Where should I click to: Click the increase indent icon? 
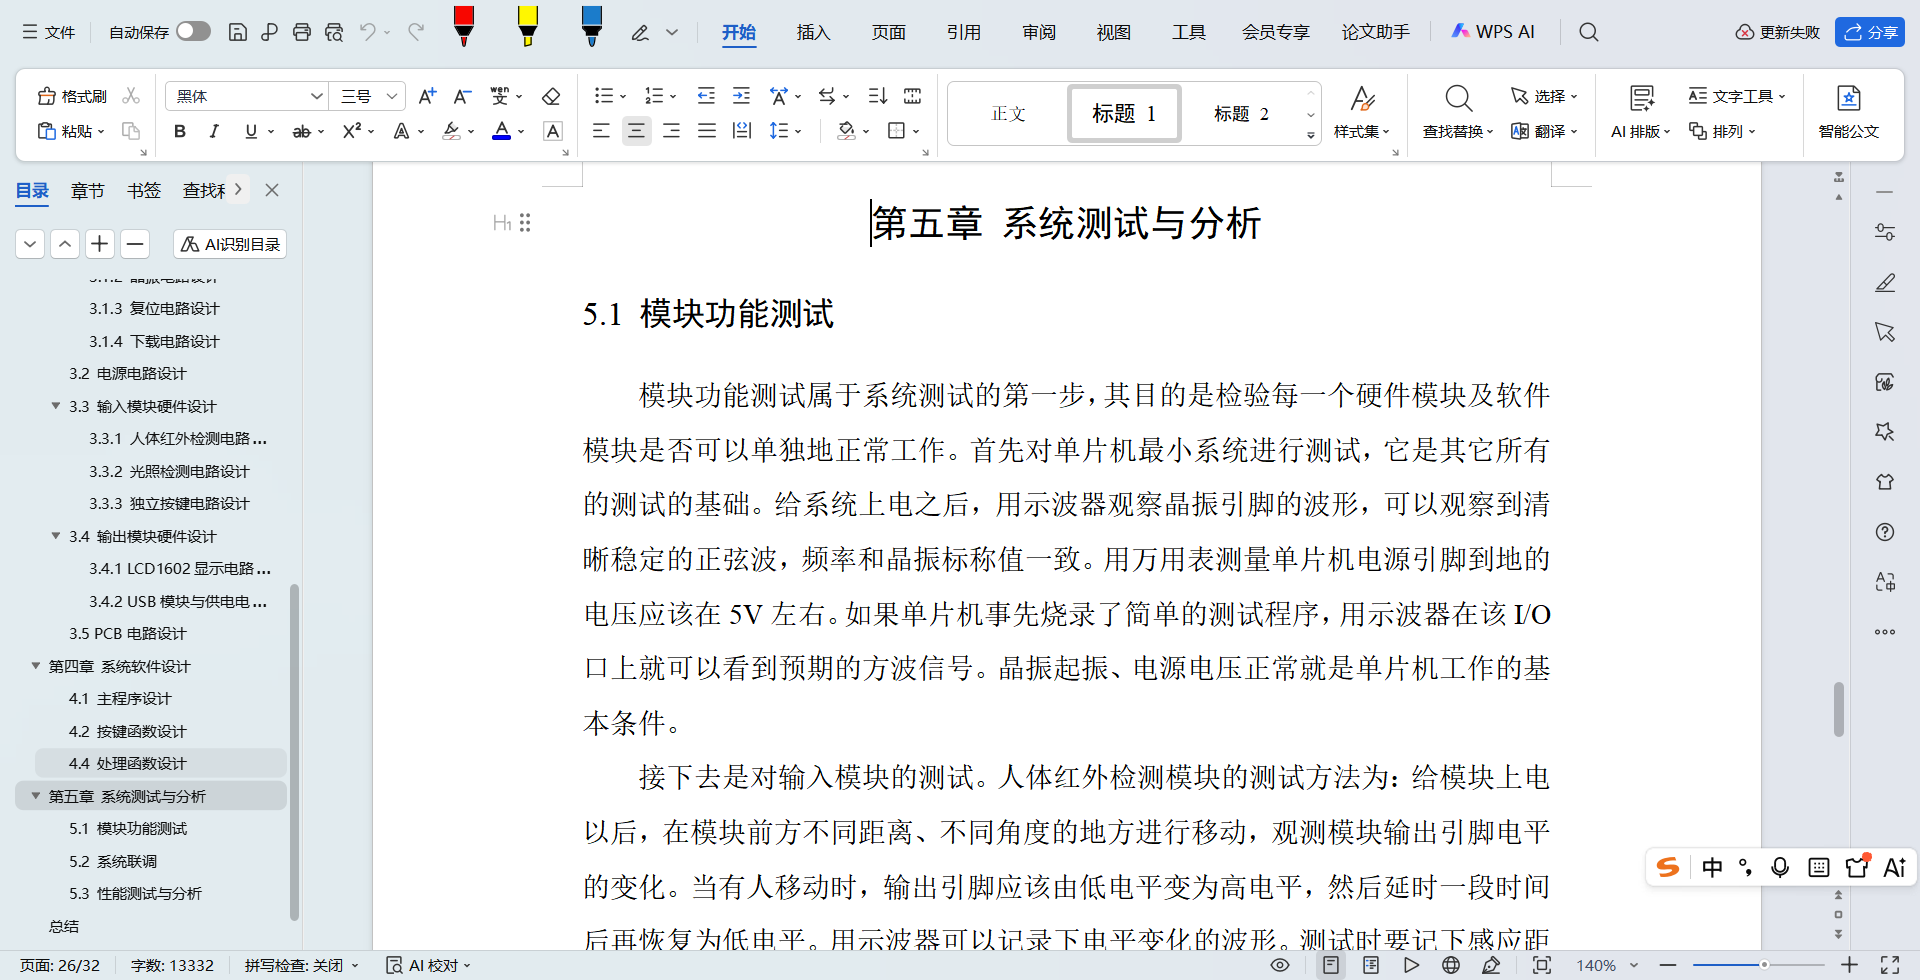pyautogui.click(x=741, y=96)
